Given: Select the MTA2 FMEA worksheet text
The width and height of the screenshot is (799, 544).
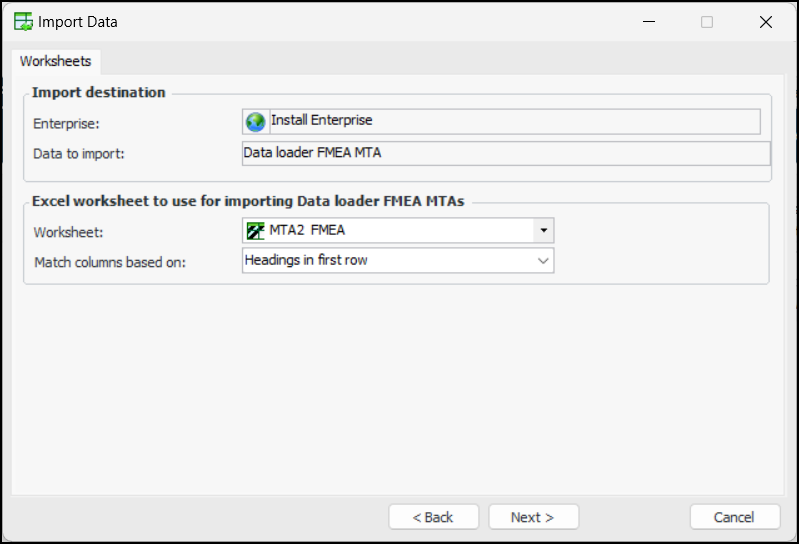Looking at the screenshot, I should 307,231.
